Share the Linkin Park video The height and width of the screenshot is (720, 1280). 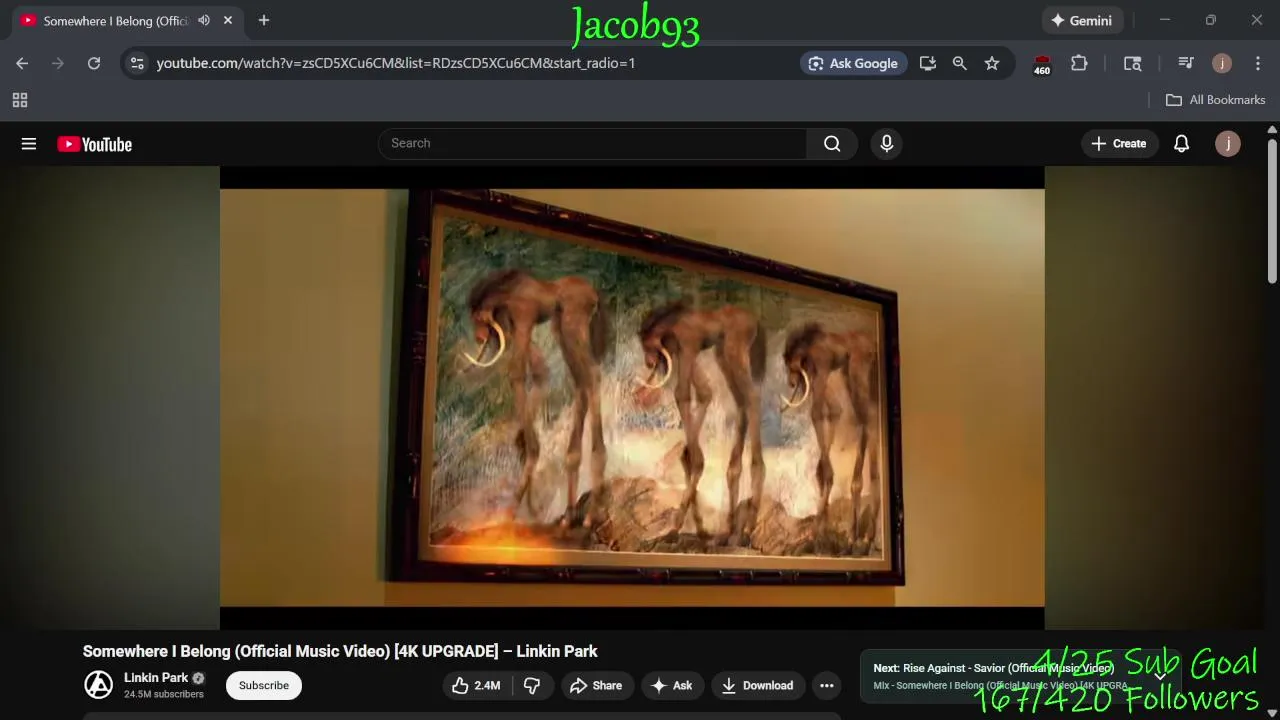coord(596,685)
